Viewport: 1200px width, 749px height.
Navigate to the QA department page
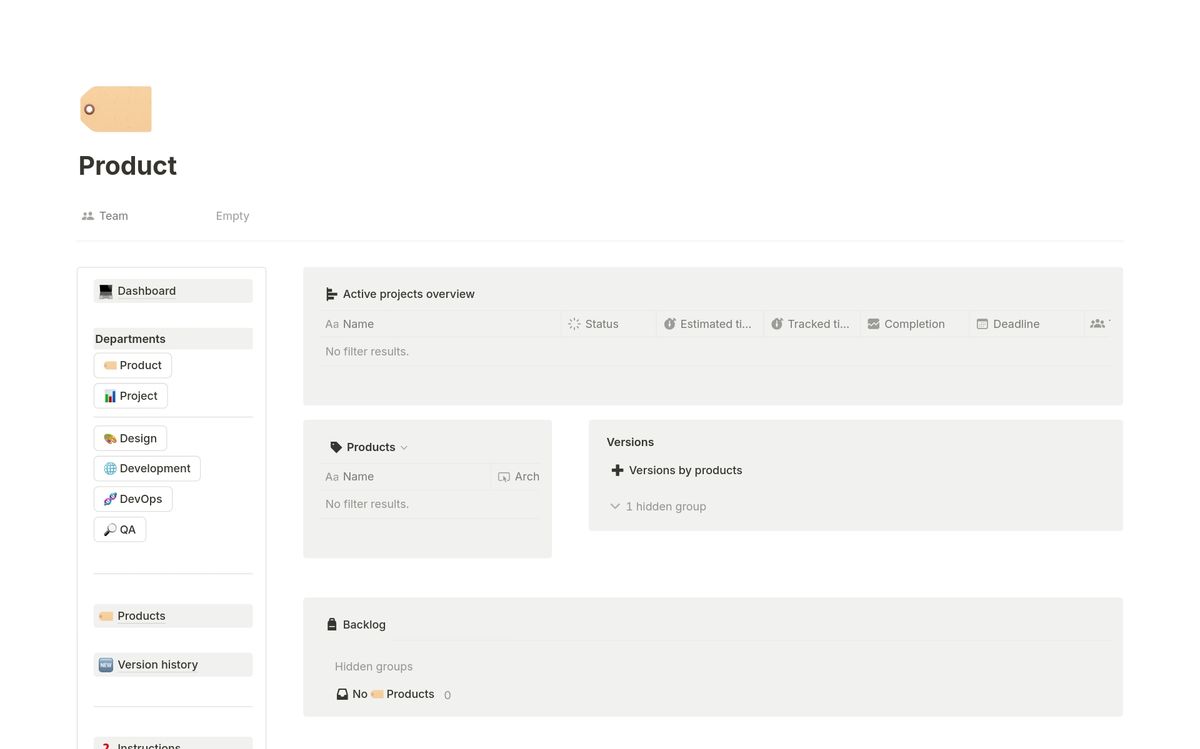pyautogui.click(x=120, y=529)
